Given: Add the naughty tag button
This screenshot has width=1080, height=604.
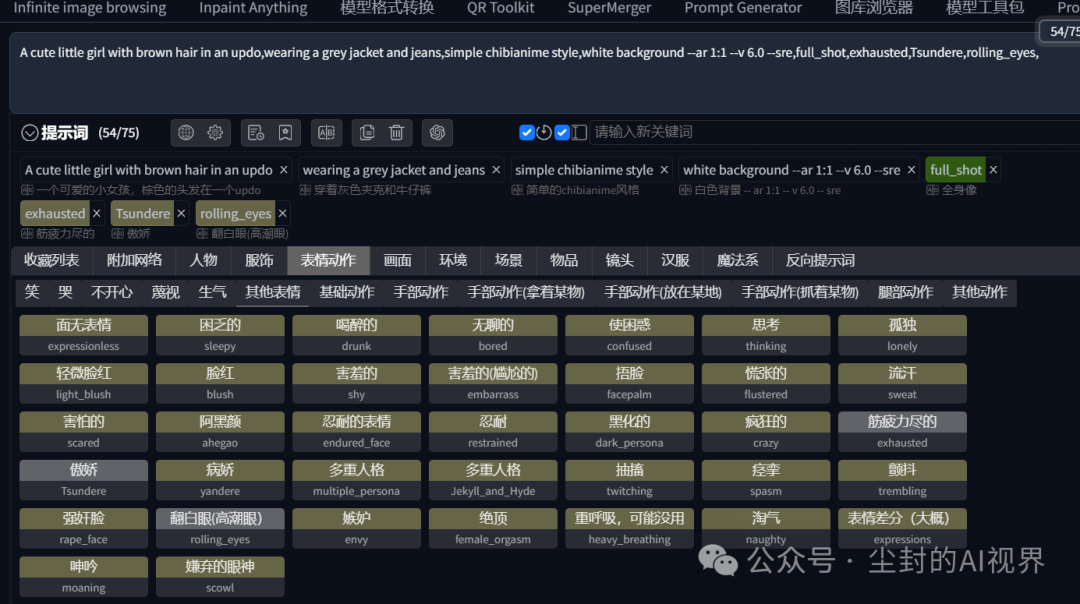Looking at the screenshot, I should click(765, 528).
